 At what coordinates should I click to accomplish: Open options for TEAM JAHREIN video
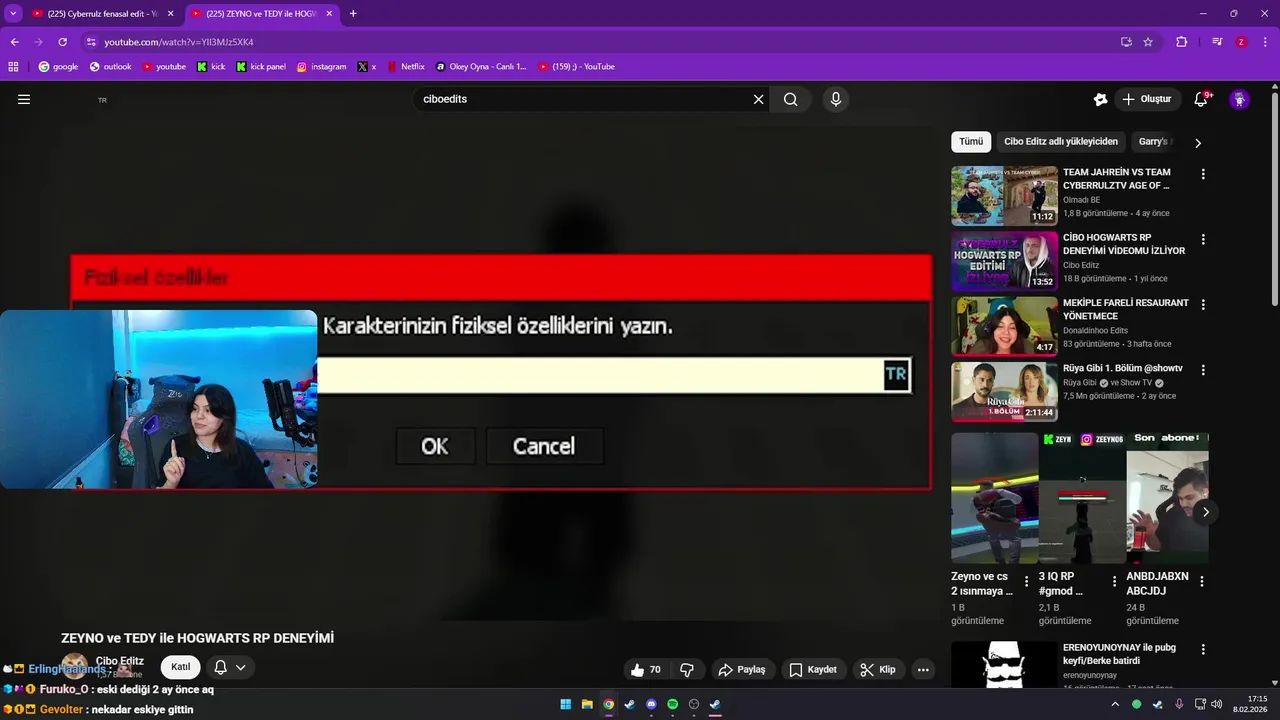1203,174
